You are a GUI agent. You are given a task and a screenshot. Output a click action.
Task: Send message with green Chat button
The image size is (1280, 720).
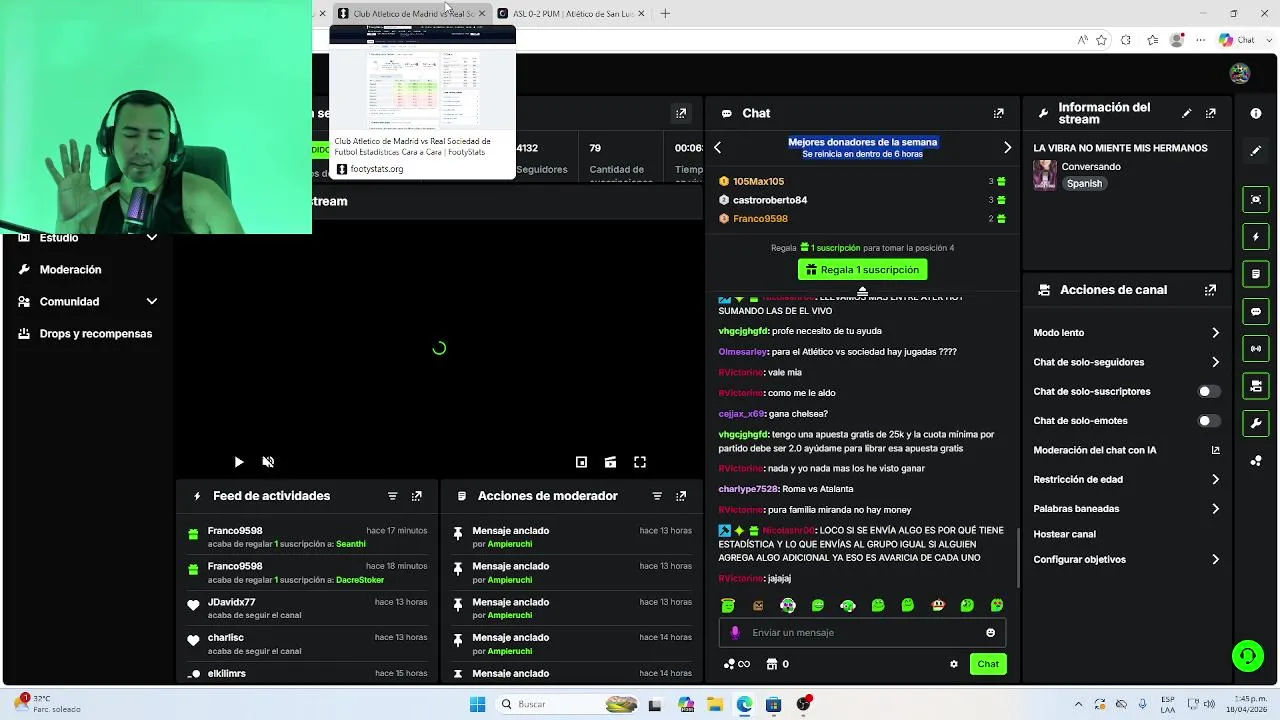pyautogui.click(x=988, y=664)
